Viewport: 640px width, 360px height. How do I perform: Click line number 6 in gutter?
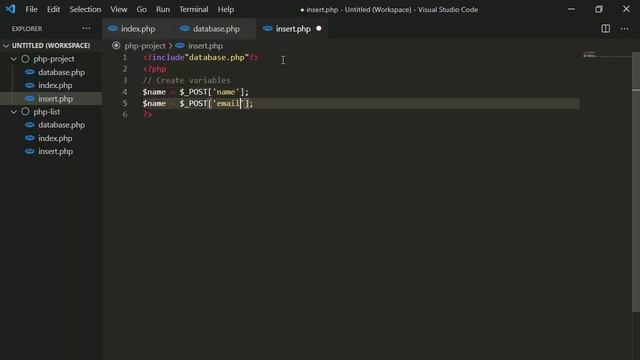point(125,115)
